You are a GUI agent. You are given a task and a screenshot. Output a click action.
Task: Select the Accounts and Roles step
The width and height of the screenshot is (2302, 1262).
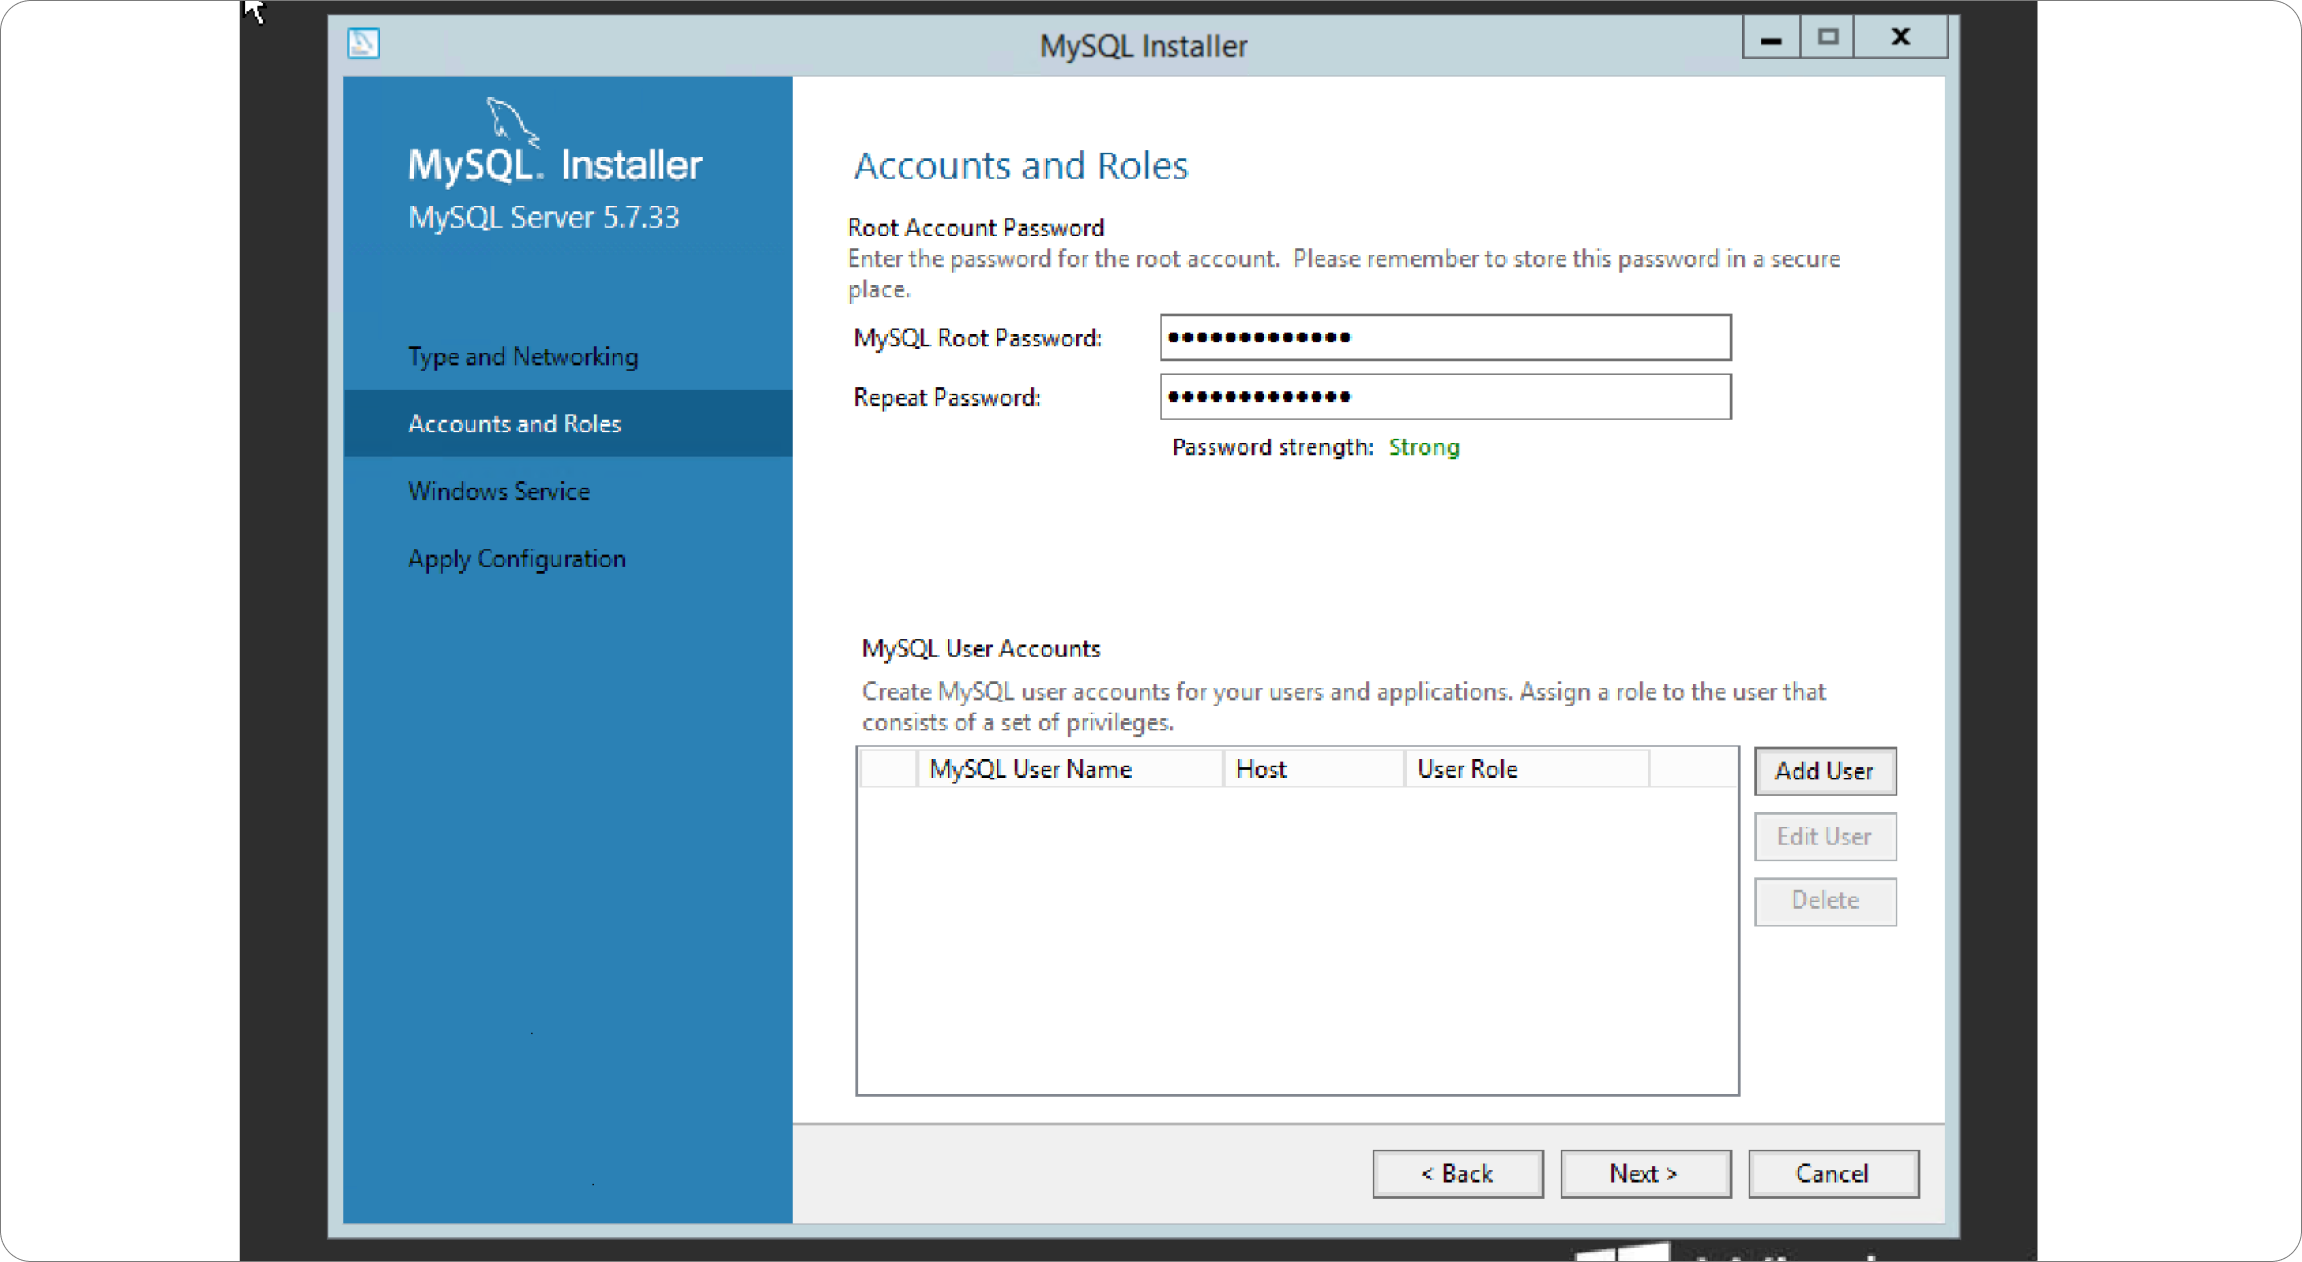tap(568, 423)
